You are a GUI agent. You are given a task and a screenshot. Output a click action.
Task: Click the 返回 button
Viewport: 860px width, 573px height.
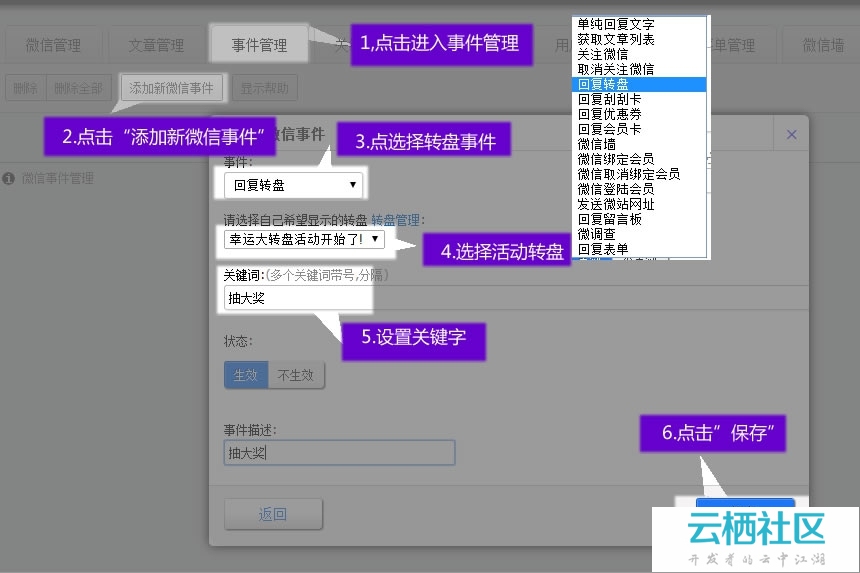tap(273, 514)
